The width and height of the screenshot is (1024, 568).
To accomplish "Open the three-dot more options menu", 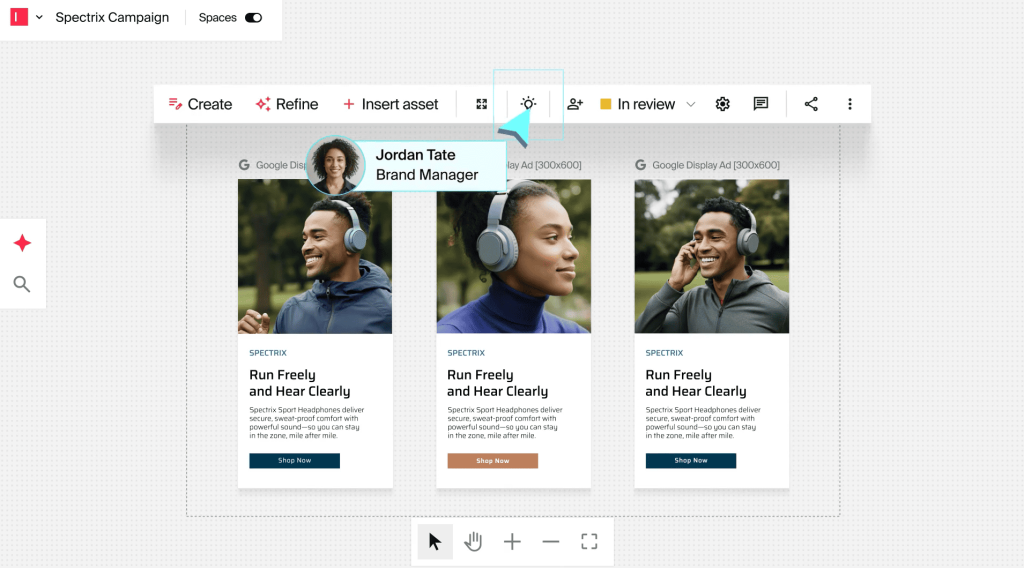I will pos(850,104).
